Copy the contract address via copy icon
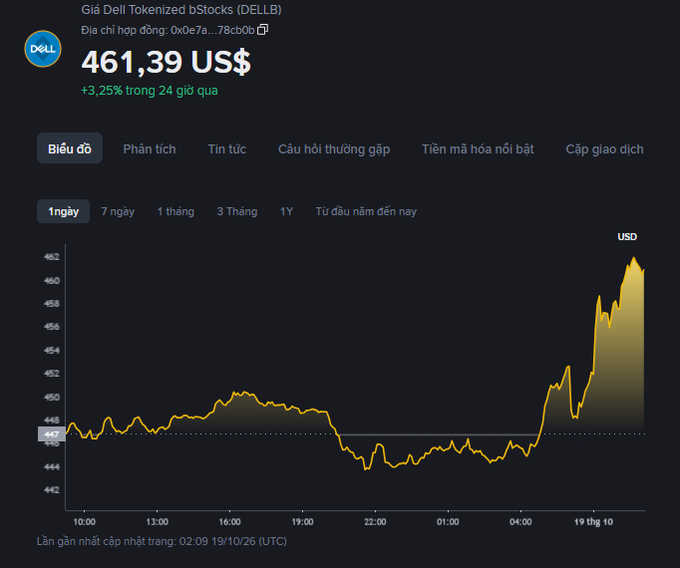Screen dimensions: 680x568 coord(262,29)
